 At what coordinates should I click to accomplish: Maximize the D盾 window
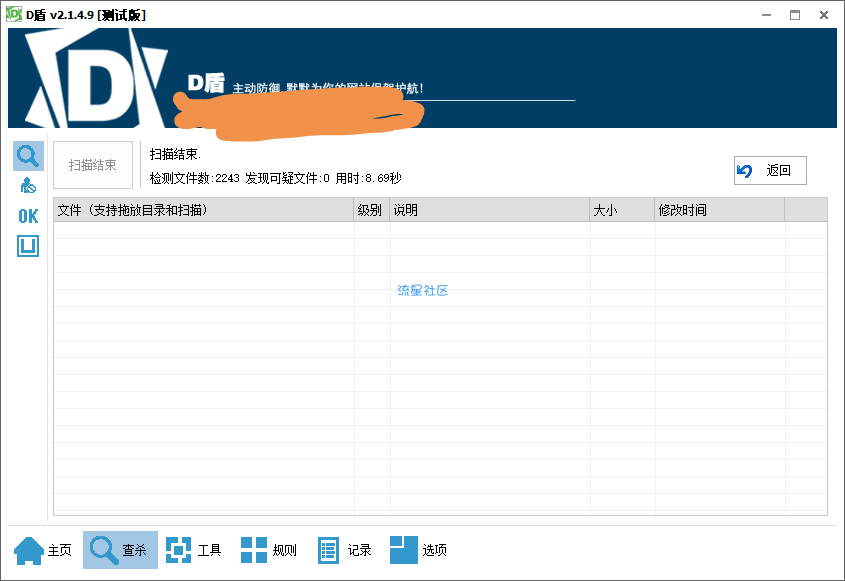point(795,15)
